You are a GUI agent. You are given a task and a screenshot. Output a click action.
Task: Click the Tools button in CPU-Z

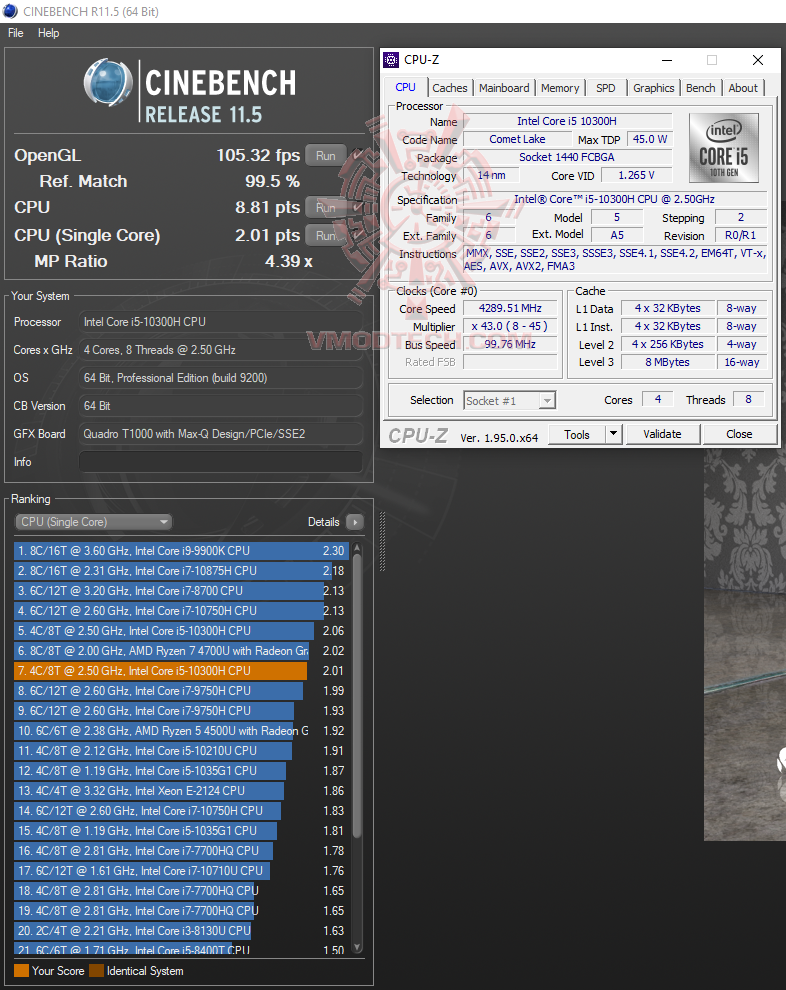[577, 434]
